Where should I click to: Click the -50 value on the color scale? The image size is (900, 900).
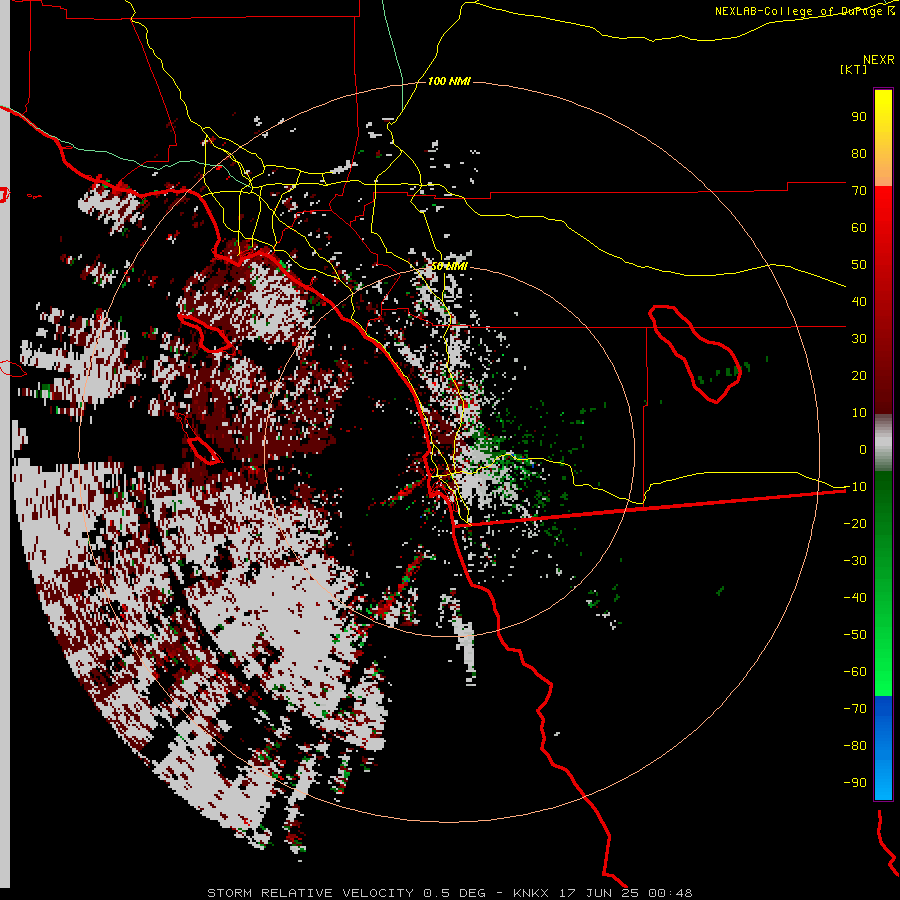(855, 635)
